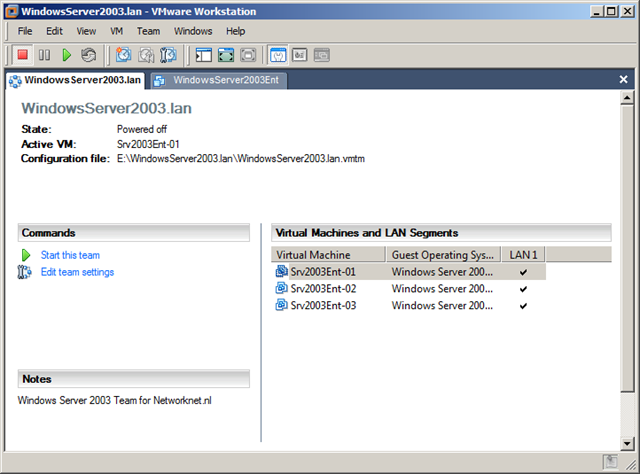The height and width of the screenshot is (474, 640).
Task: Click the LAN 1 column header
Action: pos(524,255)
